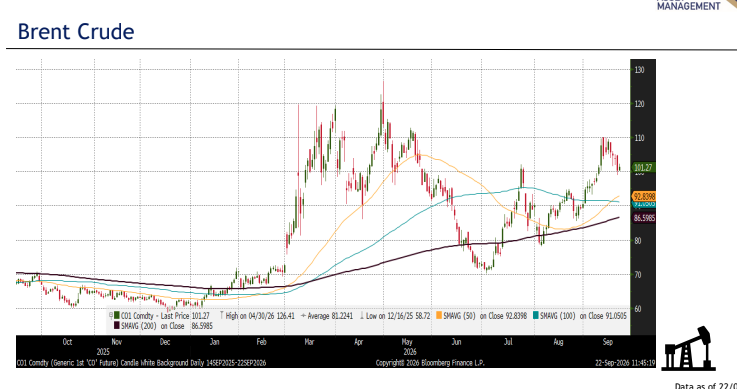Click the Dec month label
737x389 pixels.
[165, 342]
